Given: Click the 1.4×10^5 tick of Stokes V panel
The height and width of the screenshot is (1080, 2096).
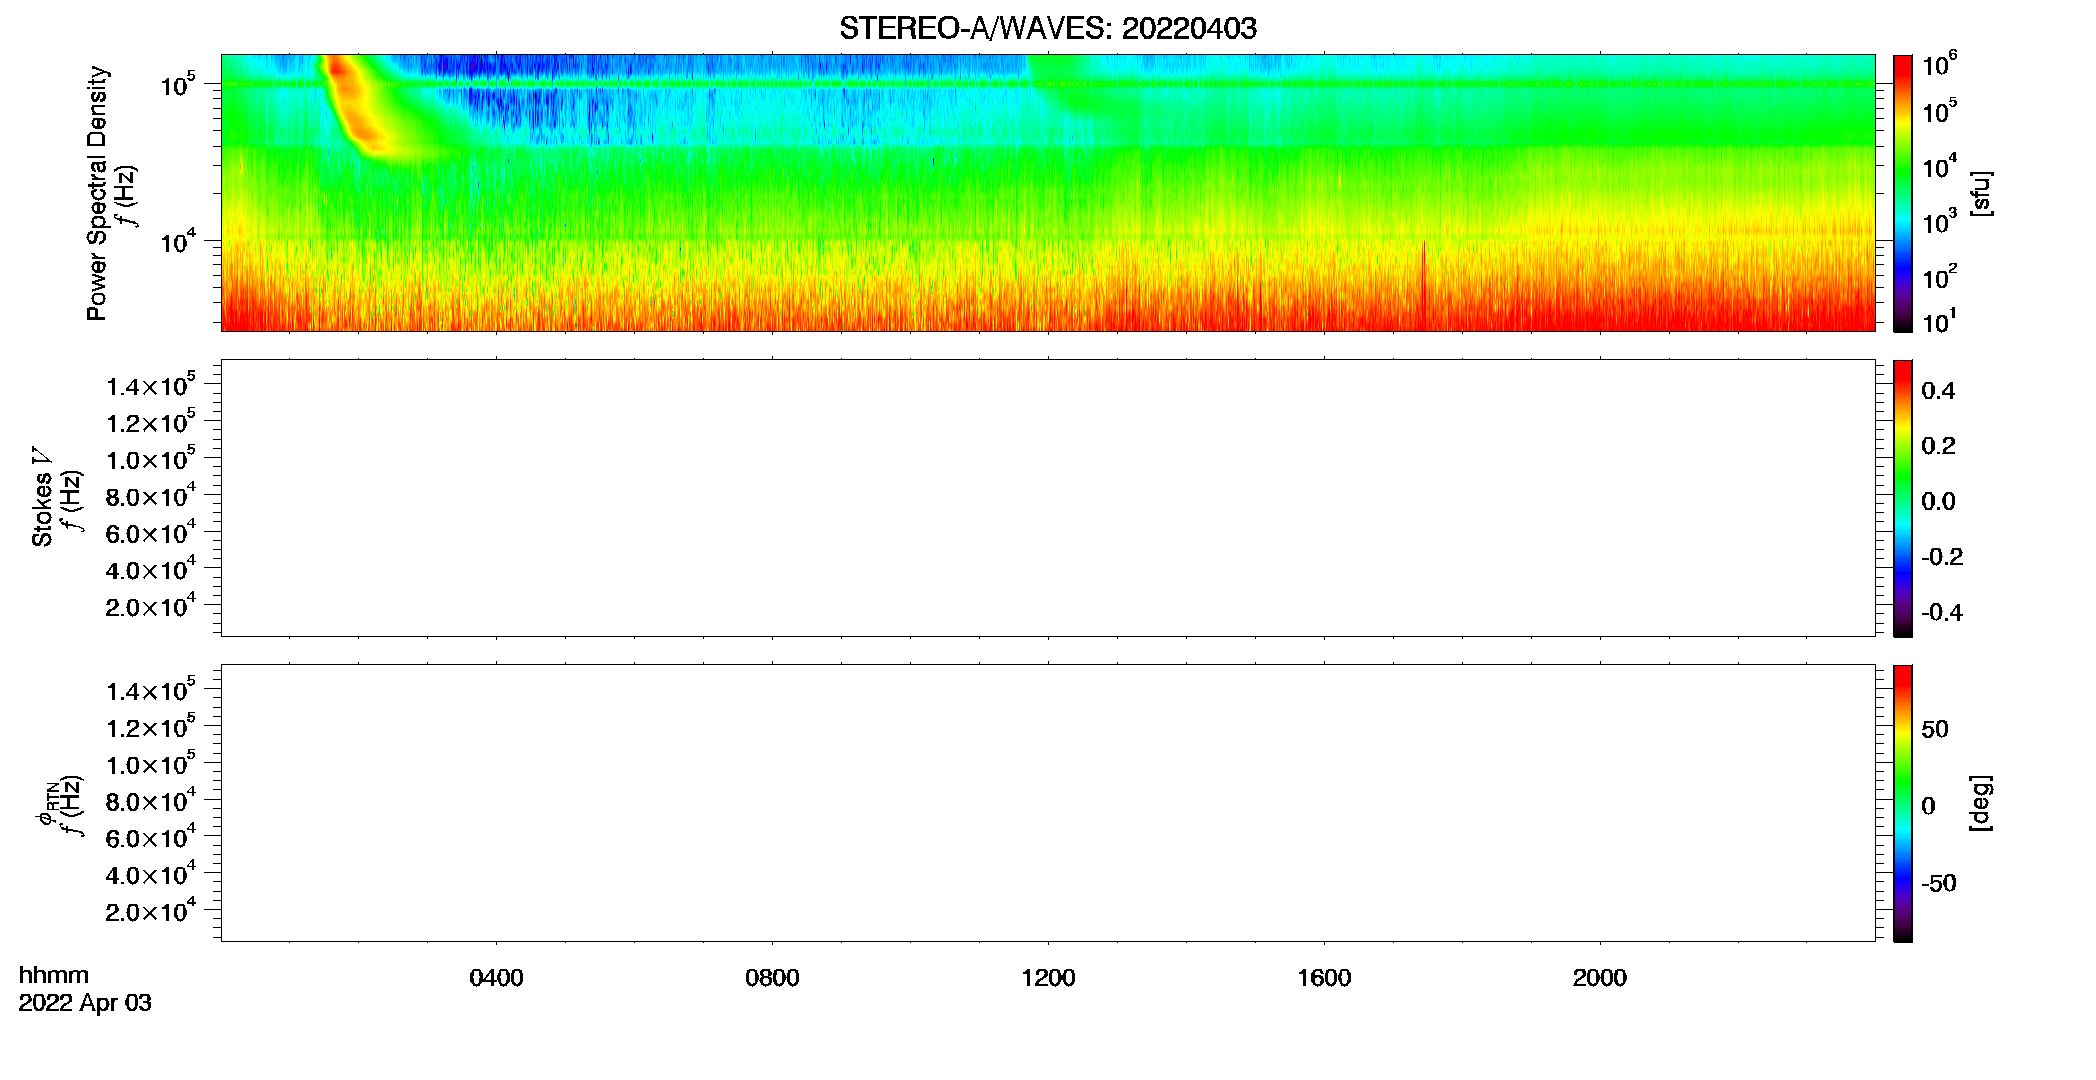Looking at the screenshot, I should 151,385.
